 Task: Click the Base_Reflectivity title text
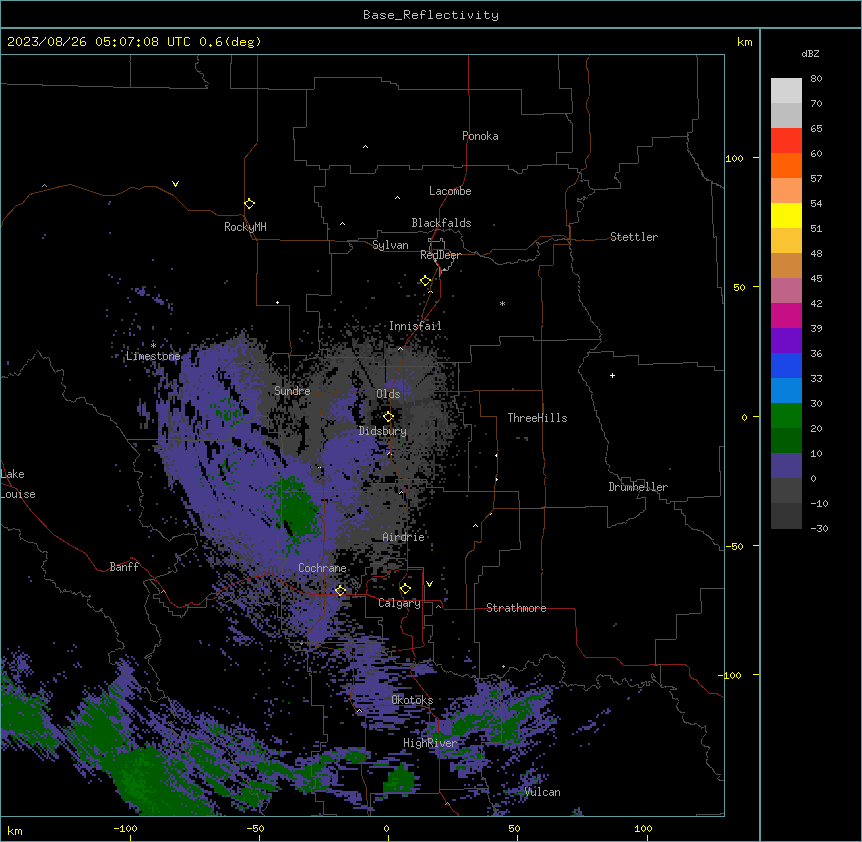coord(431,15)
